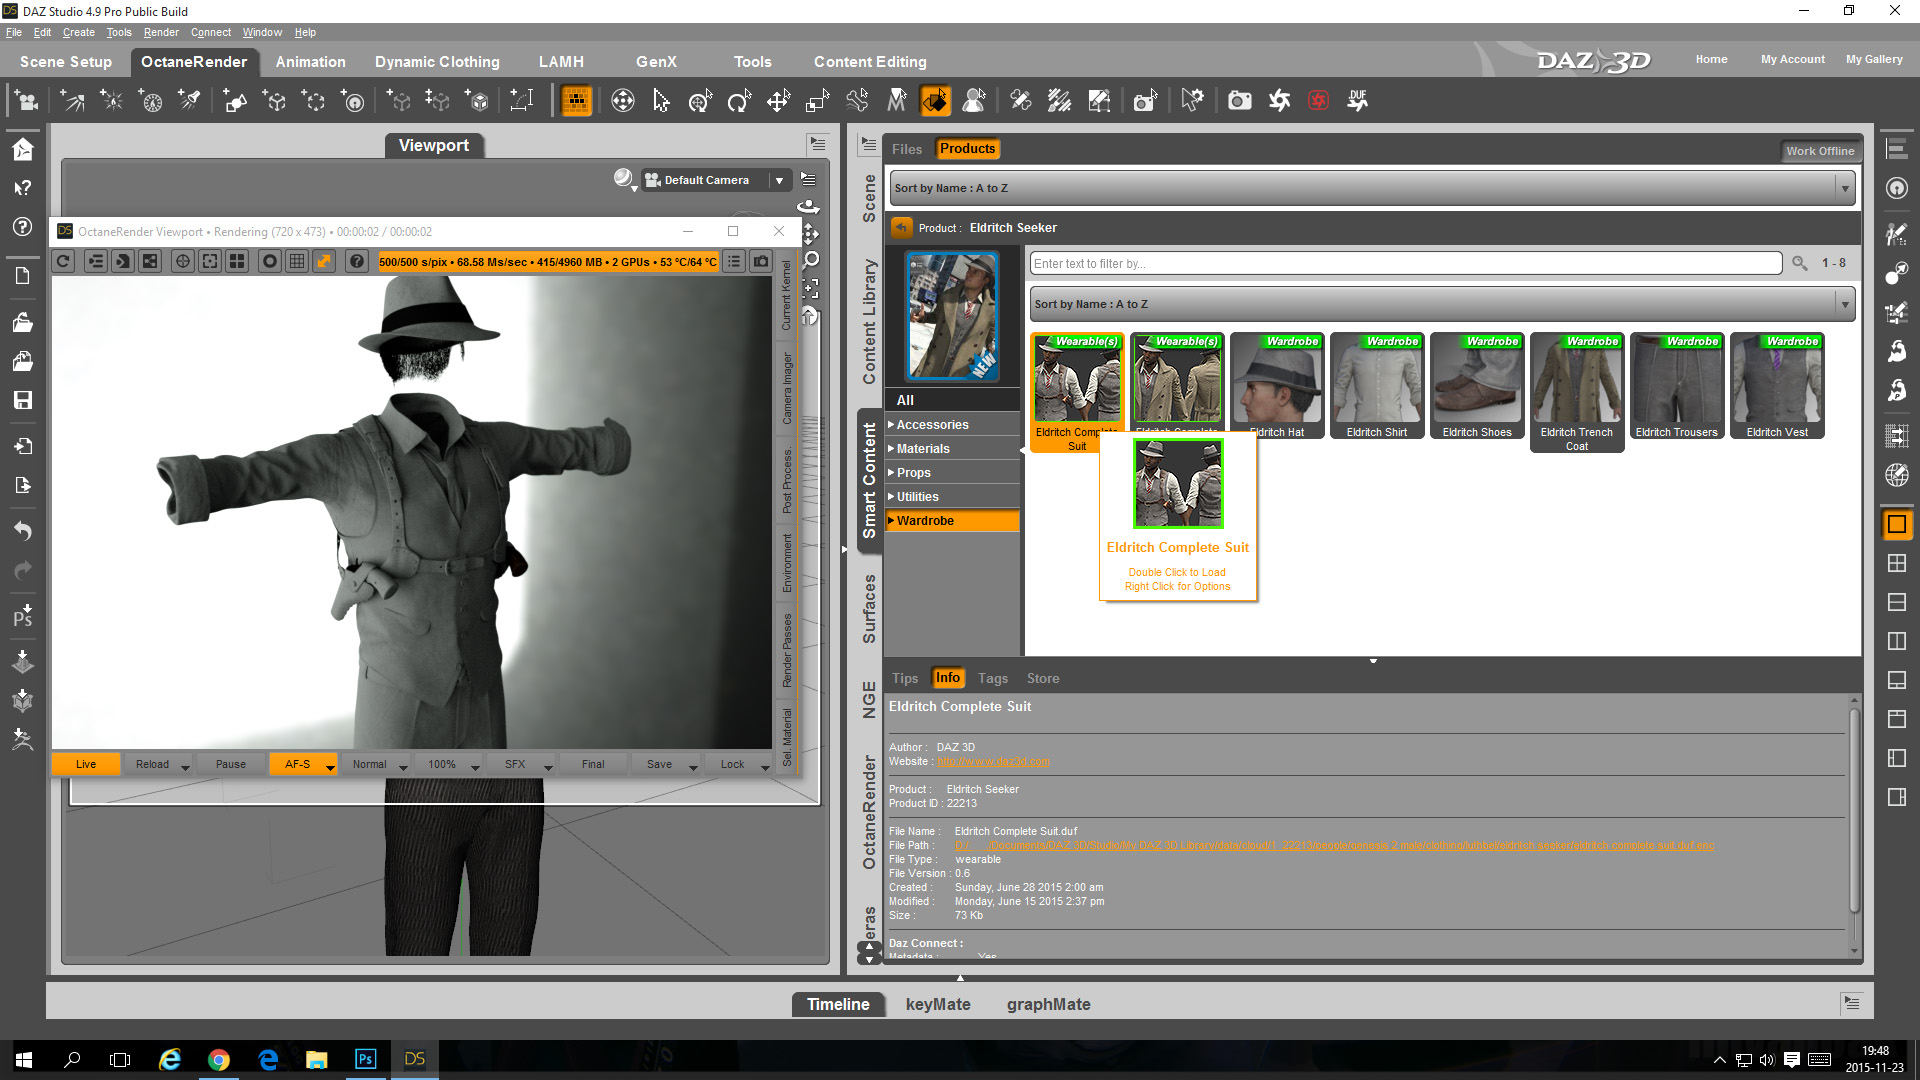This screenshot has width=1920, height=1080.
Task: Expand the Accessories category
Action: [932, 425]
